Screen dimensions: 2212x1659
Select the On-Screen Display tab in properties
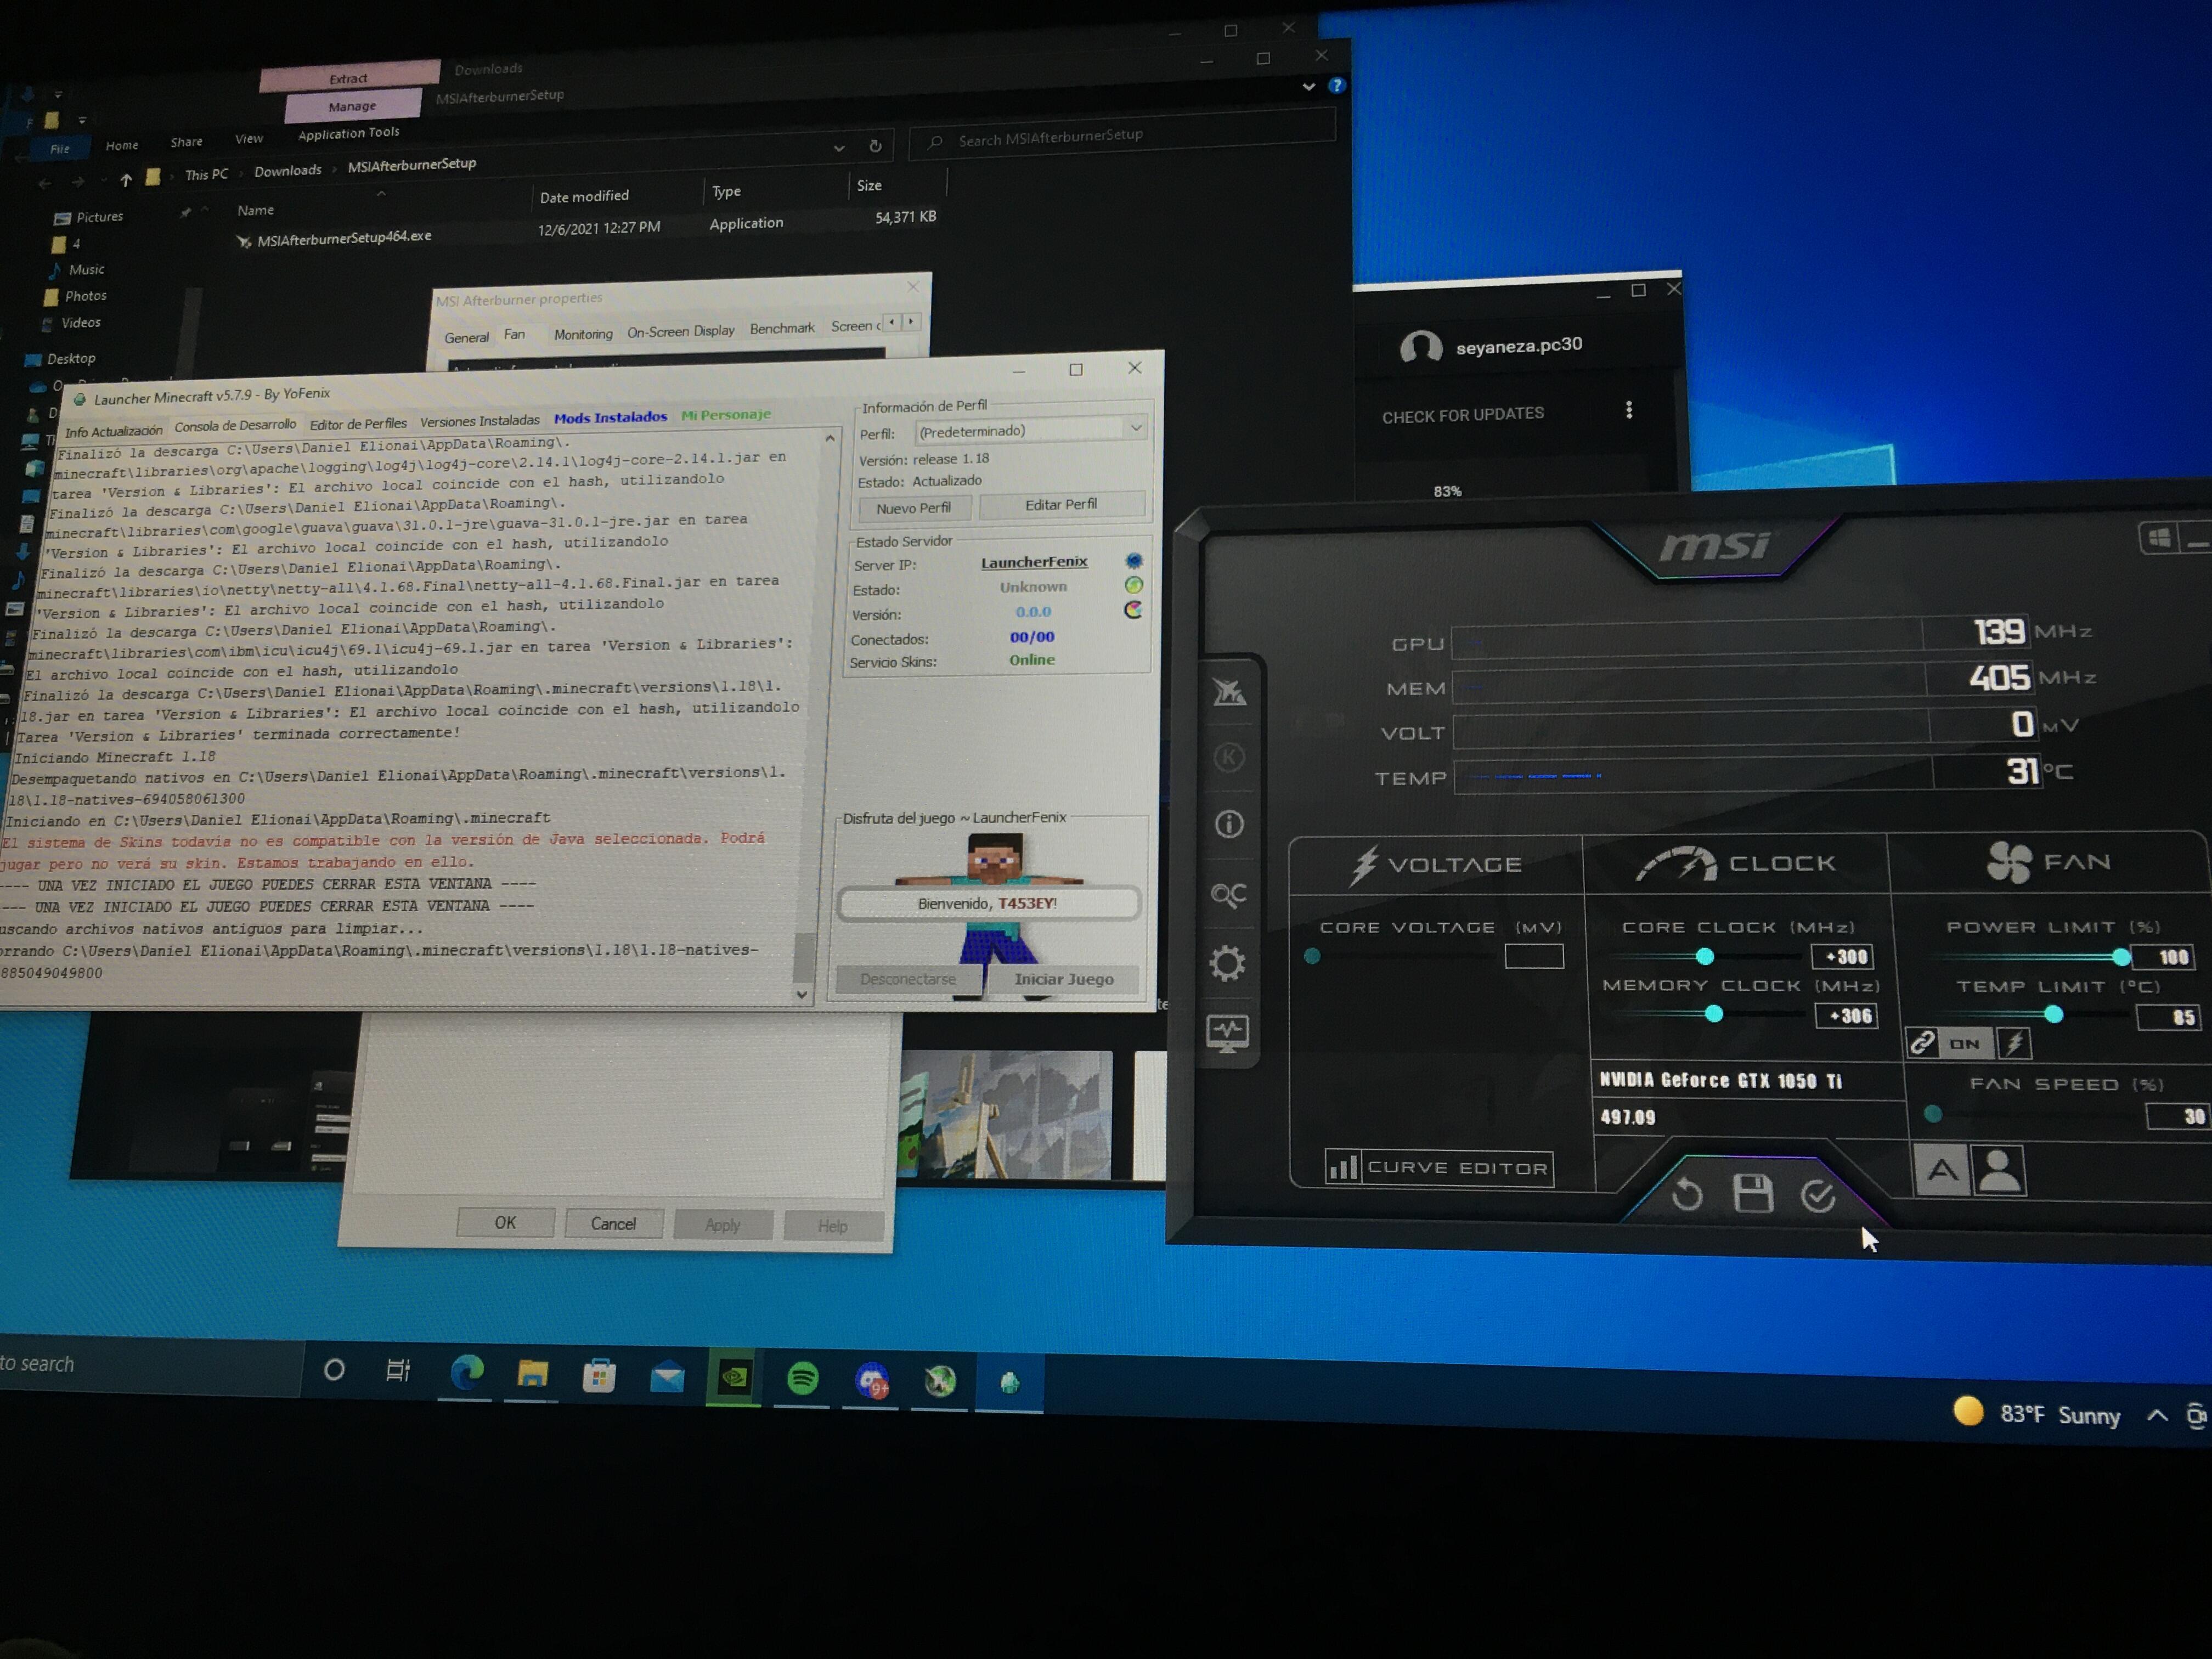(680, 331)
